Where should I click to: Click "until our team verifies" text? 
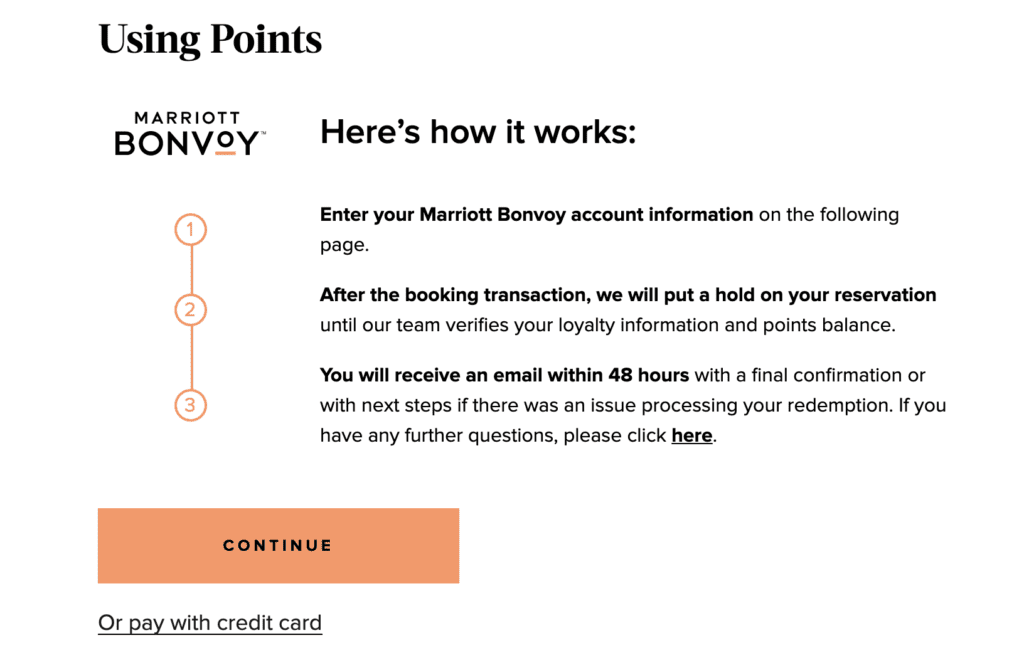click(422, 325)
